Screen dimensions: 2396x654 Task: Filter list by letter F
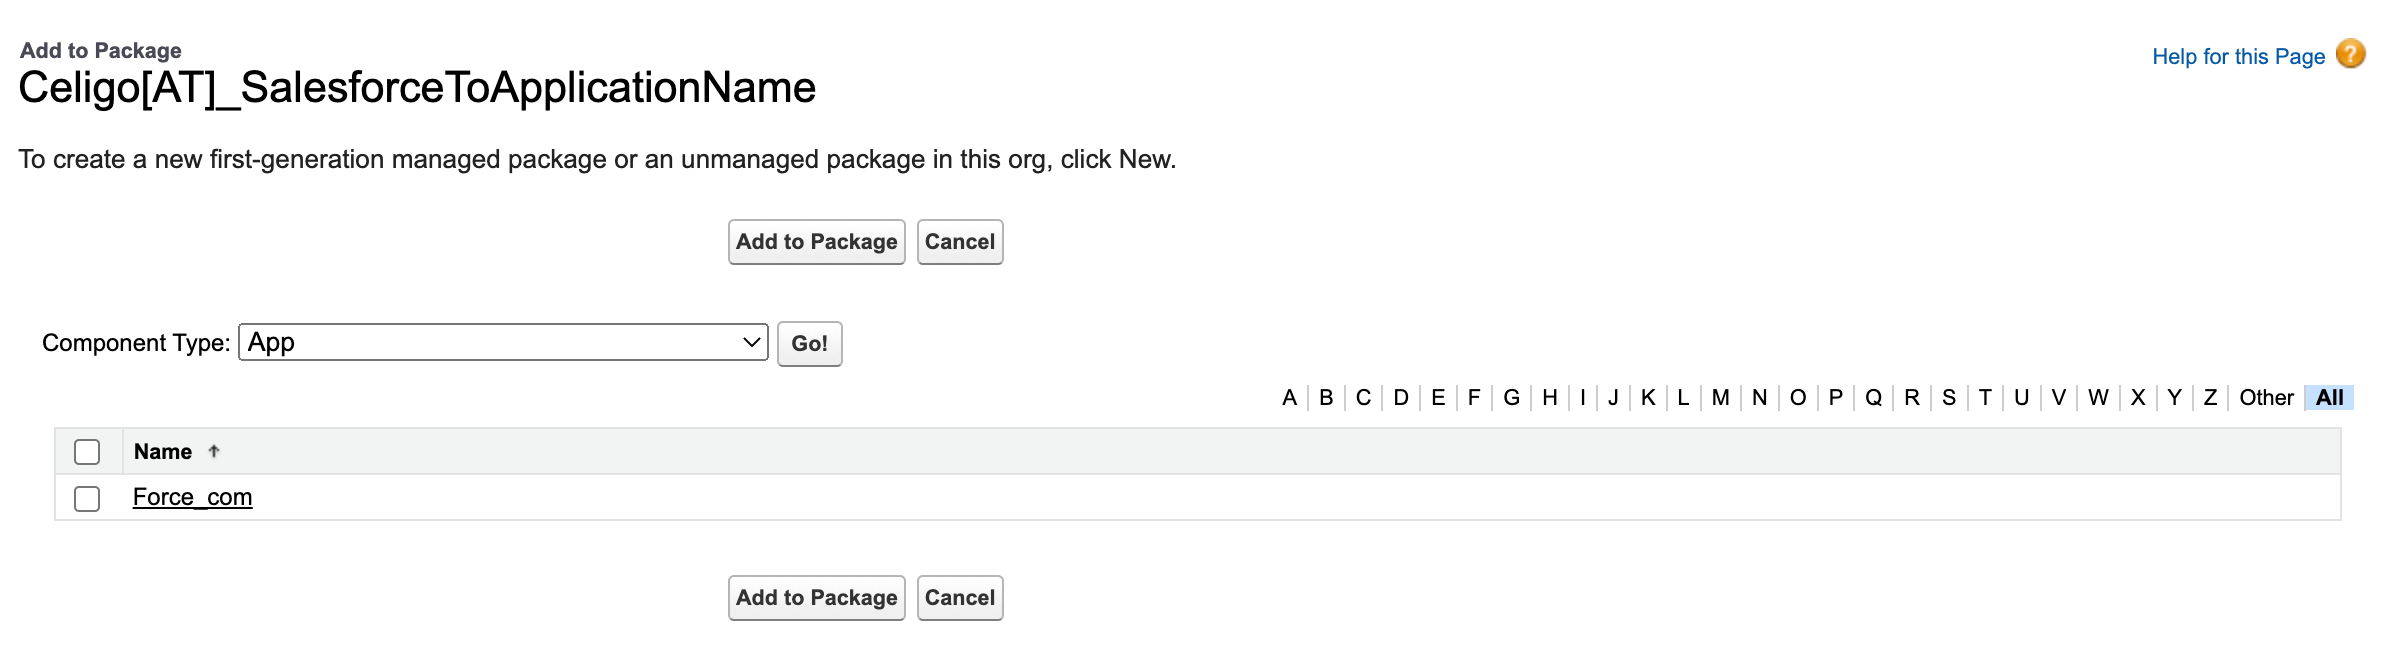click(x=1474, y=398)
